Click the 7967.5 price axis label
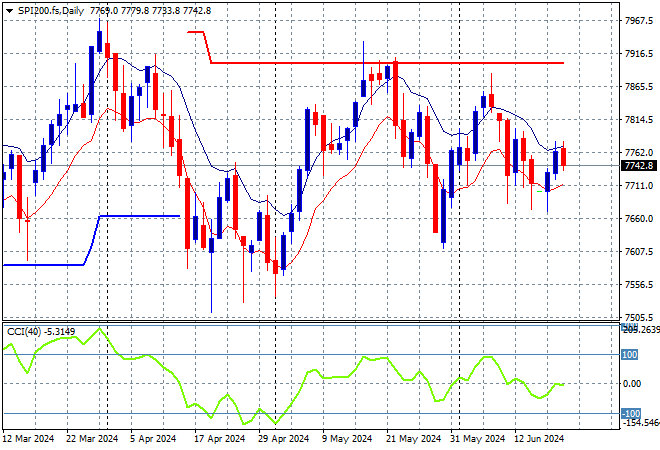The width and height of the screenshot is (660, 450). [639, 20]
